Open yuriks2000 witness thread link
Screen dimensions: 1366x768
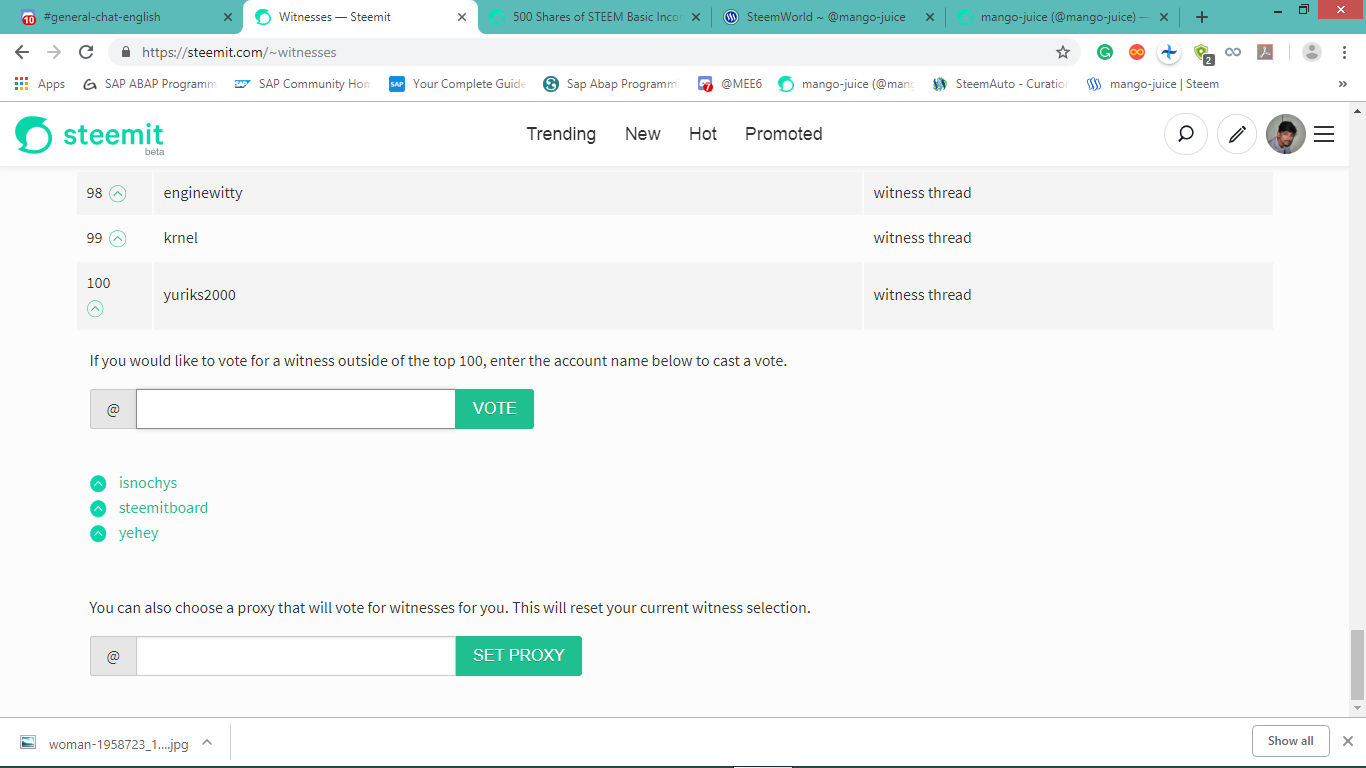pos(922,295)
